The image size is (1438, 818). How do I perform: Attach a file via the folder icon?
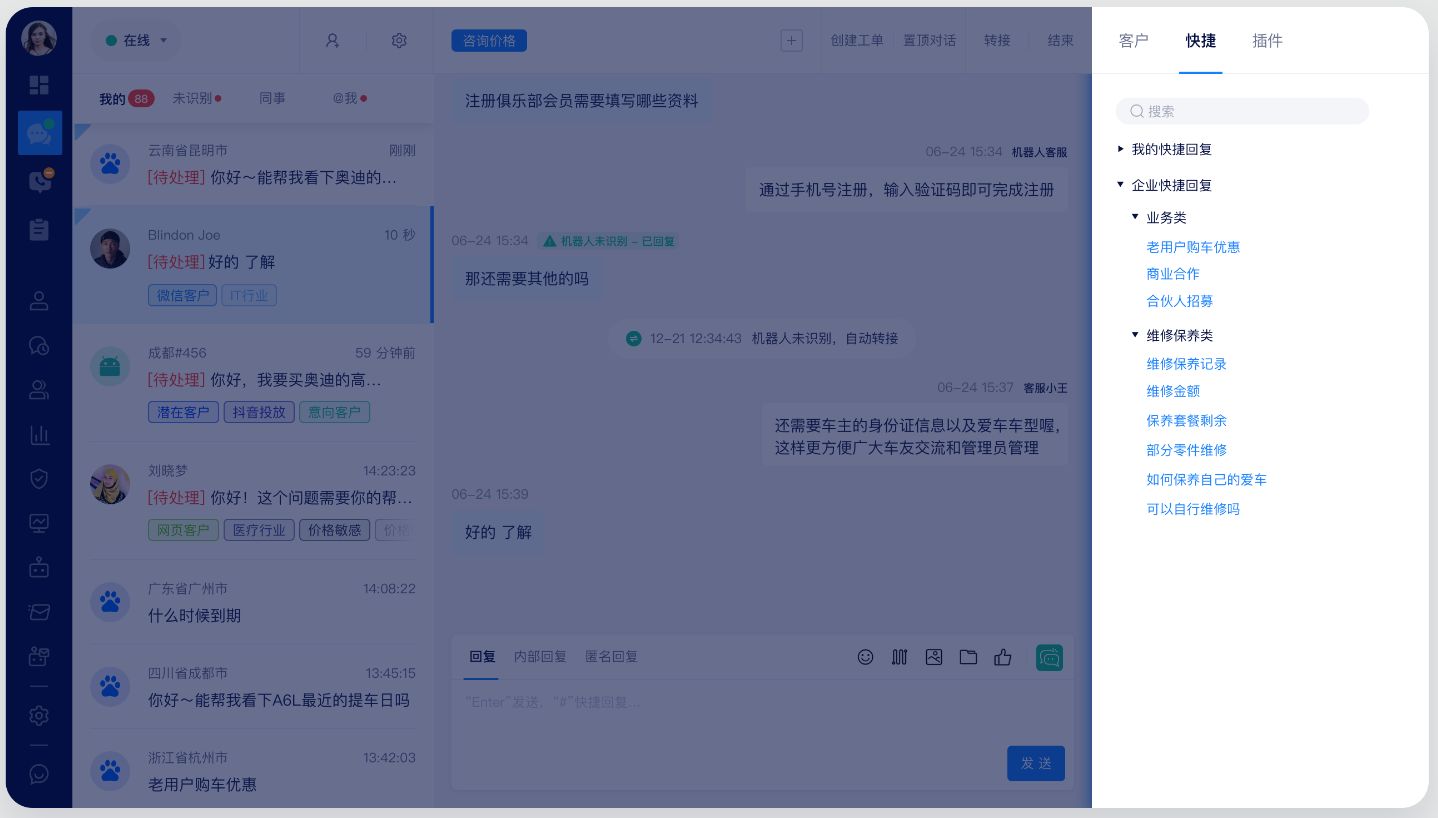point(968,657)
